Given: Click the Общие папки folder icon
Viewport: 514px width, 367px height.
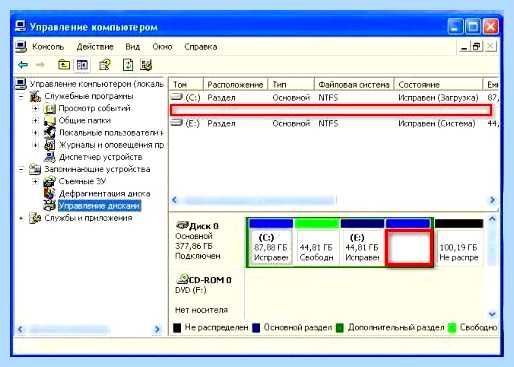Looking at the screenshot, I should pos(49,121).
